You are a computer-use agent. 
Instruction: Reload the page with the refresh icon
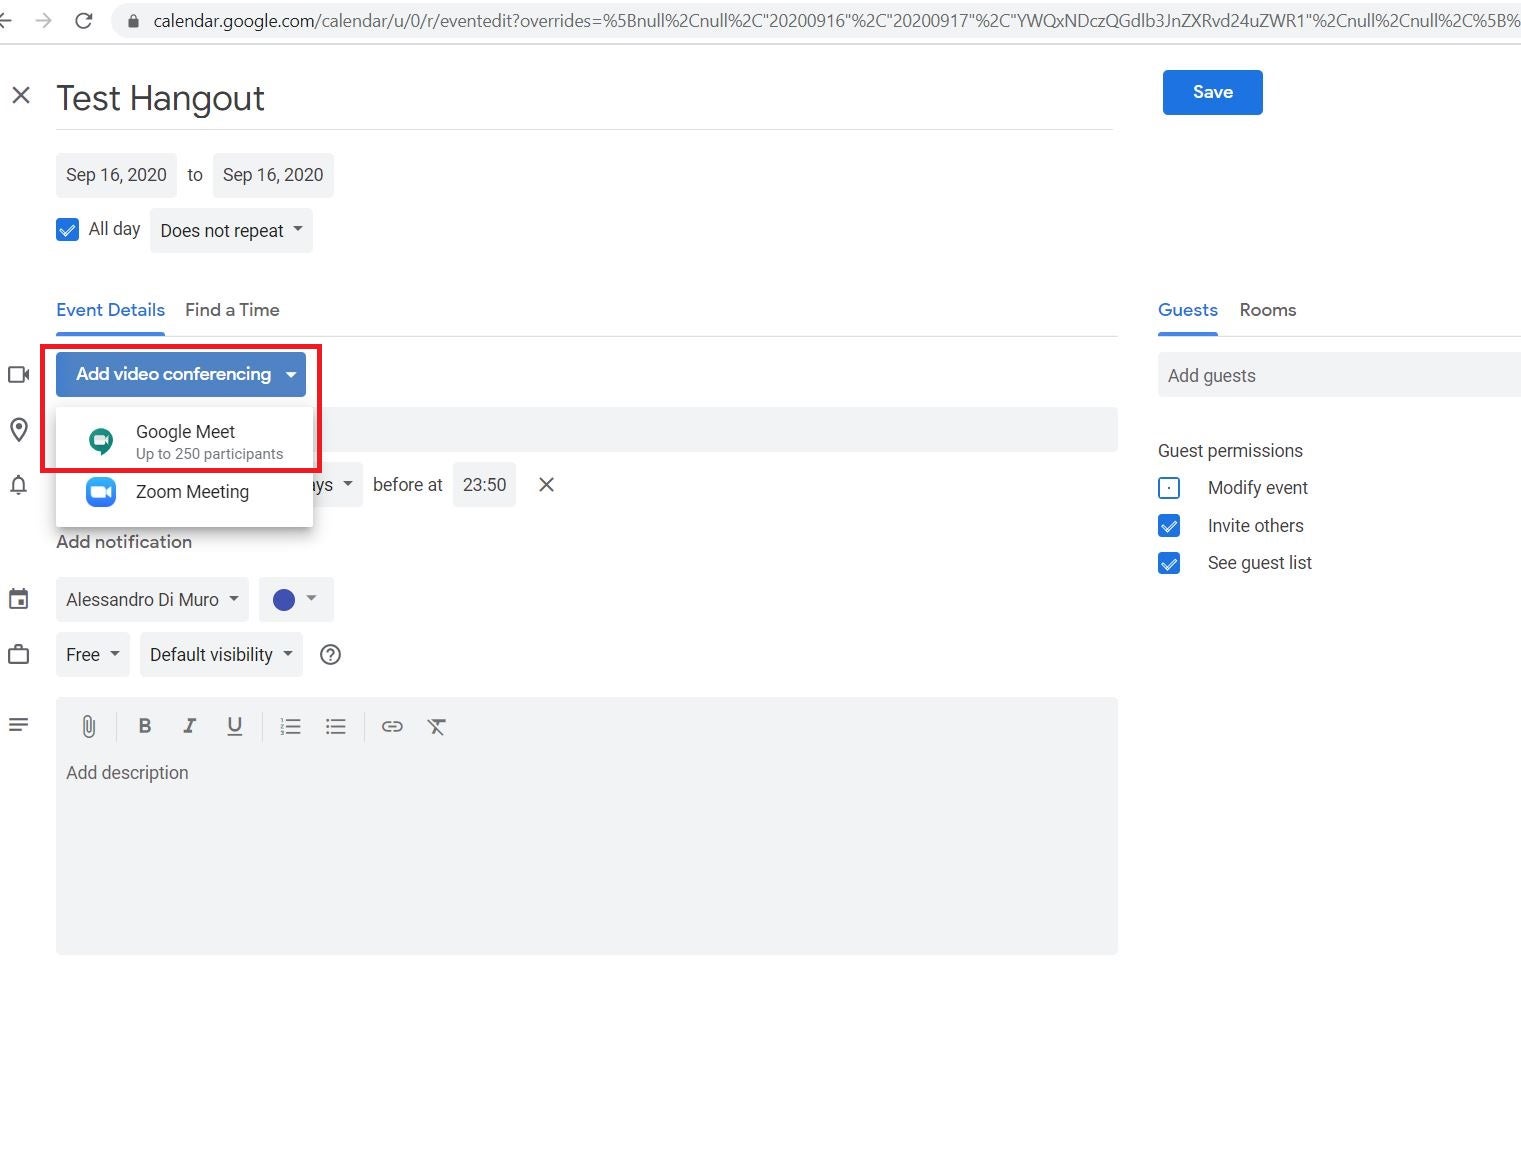pyautogui.click(x=84, y=20)
